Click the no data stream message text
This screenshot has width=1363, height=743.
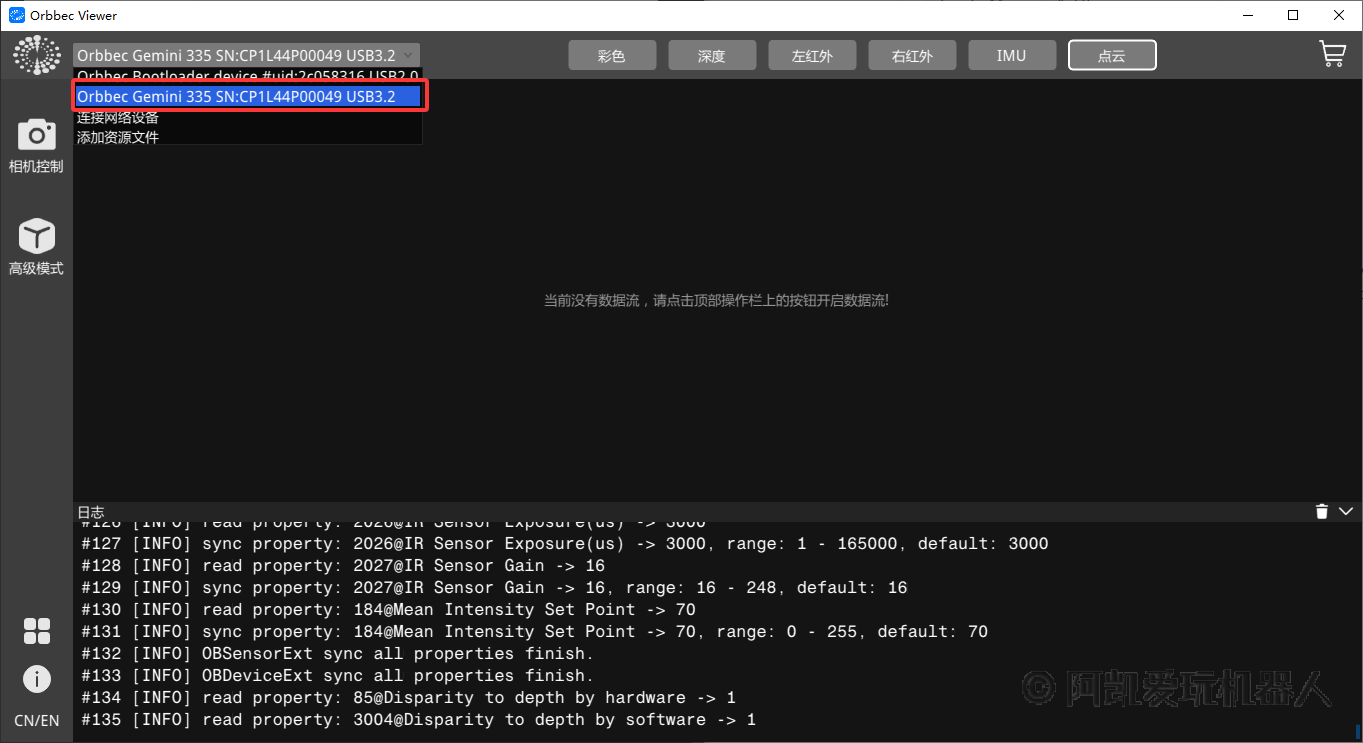716,300
